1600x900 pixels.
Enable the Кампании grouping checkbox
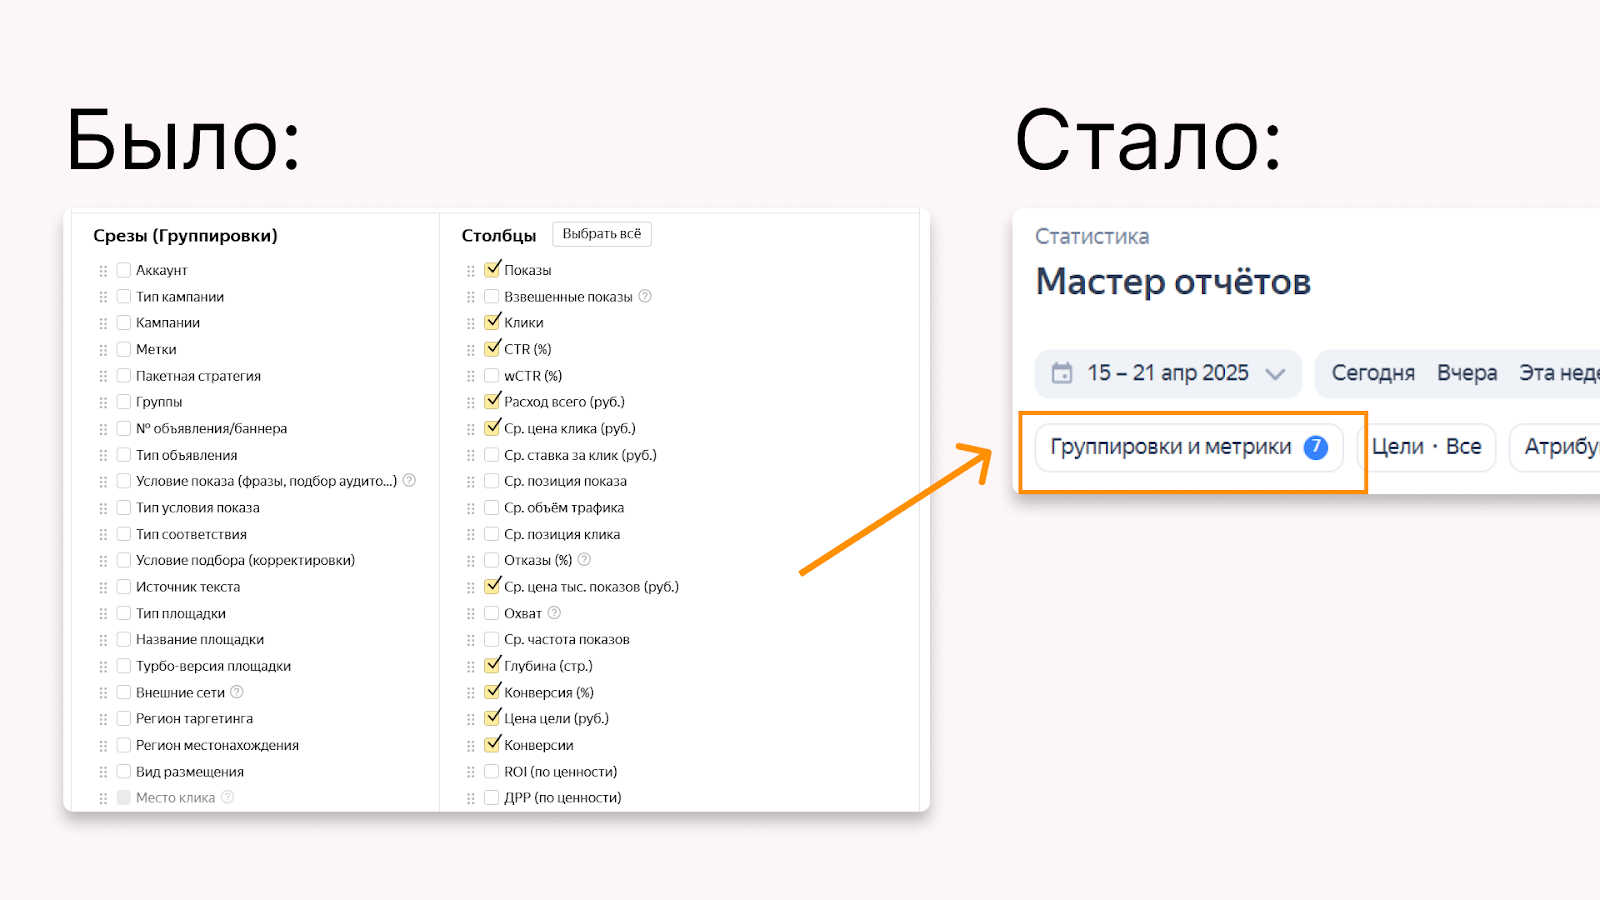pos(124,323)
